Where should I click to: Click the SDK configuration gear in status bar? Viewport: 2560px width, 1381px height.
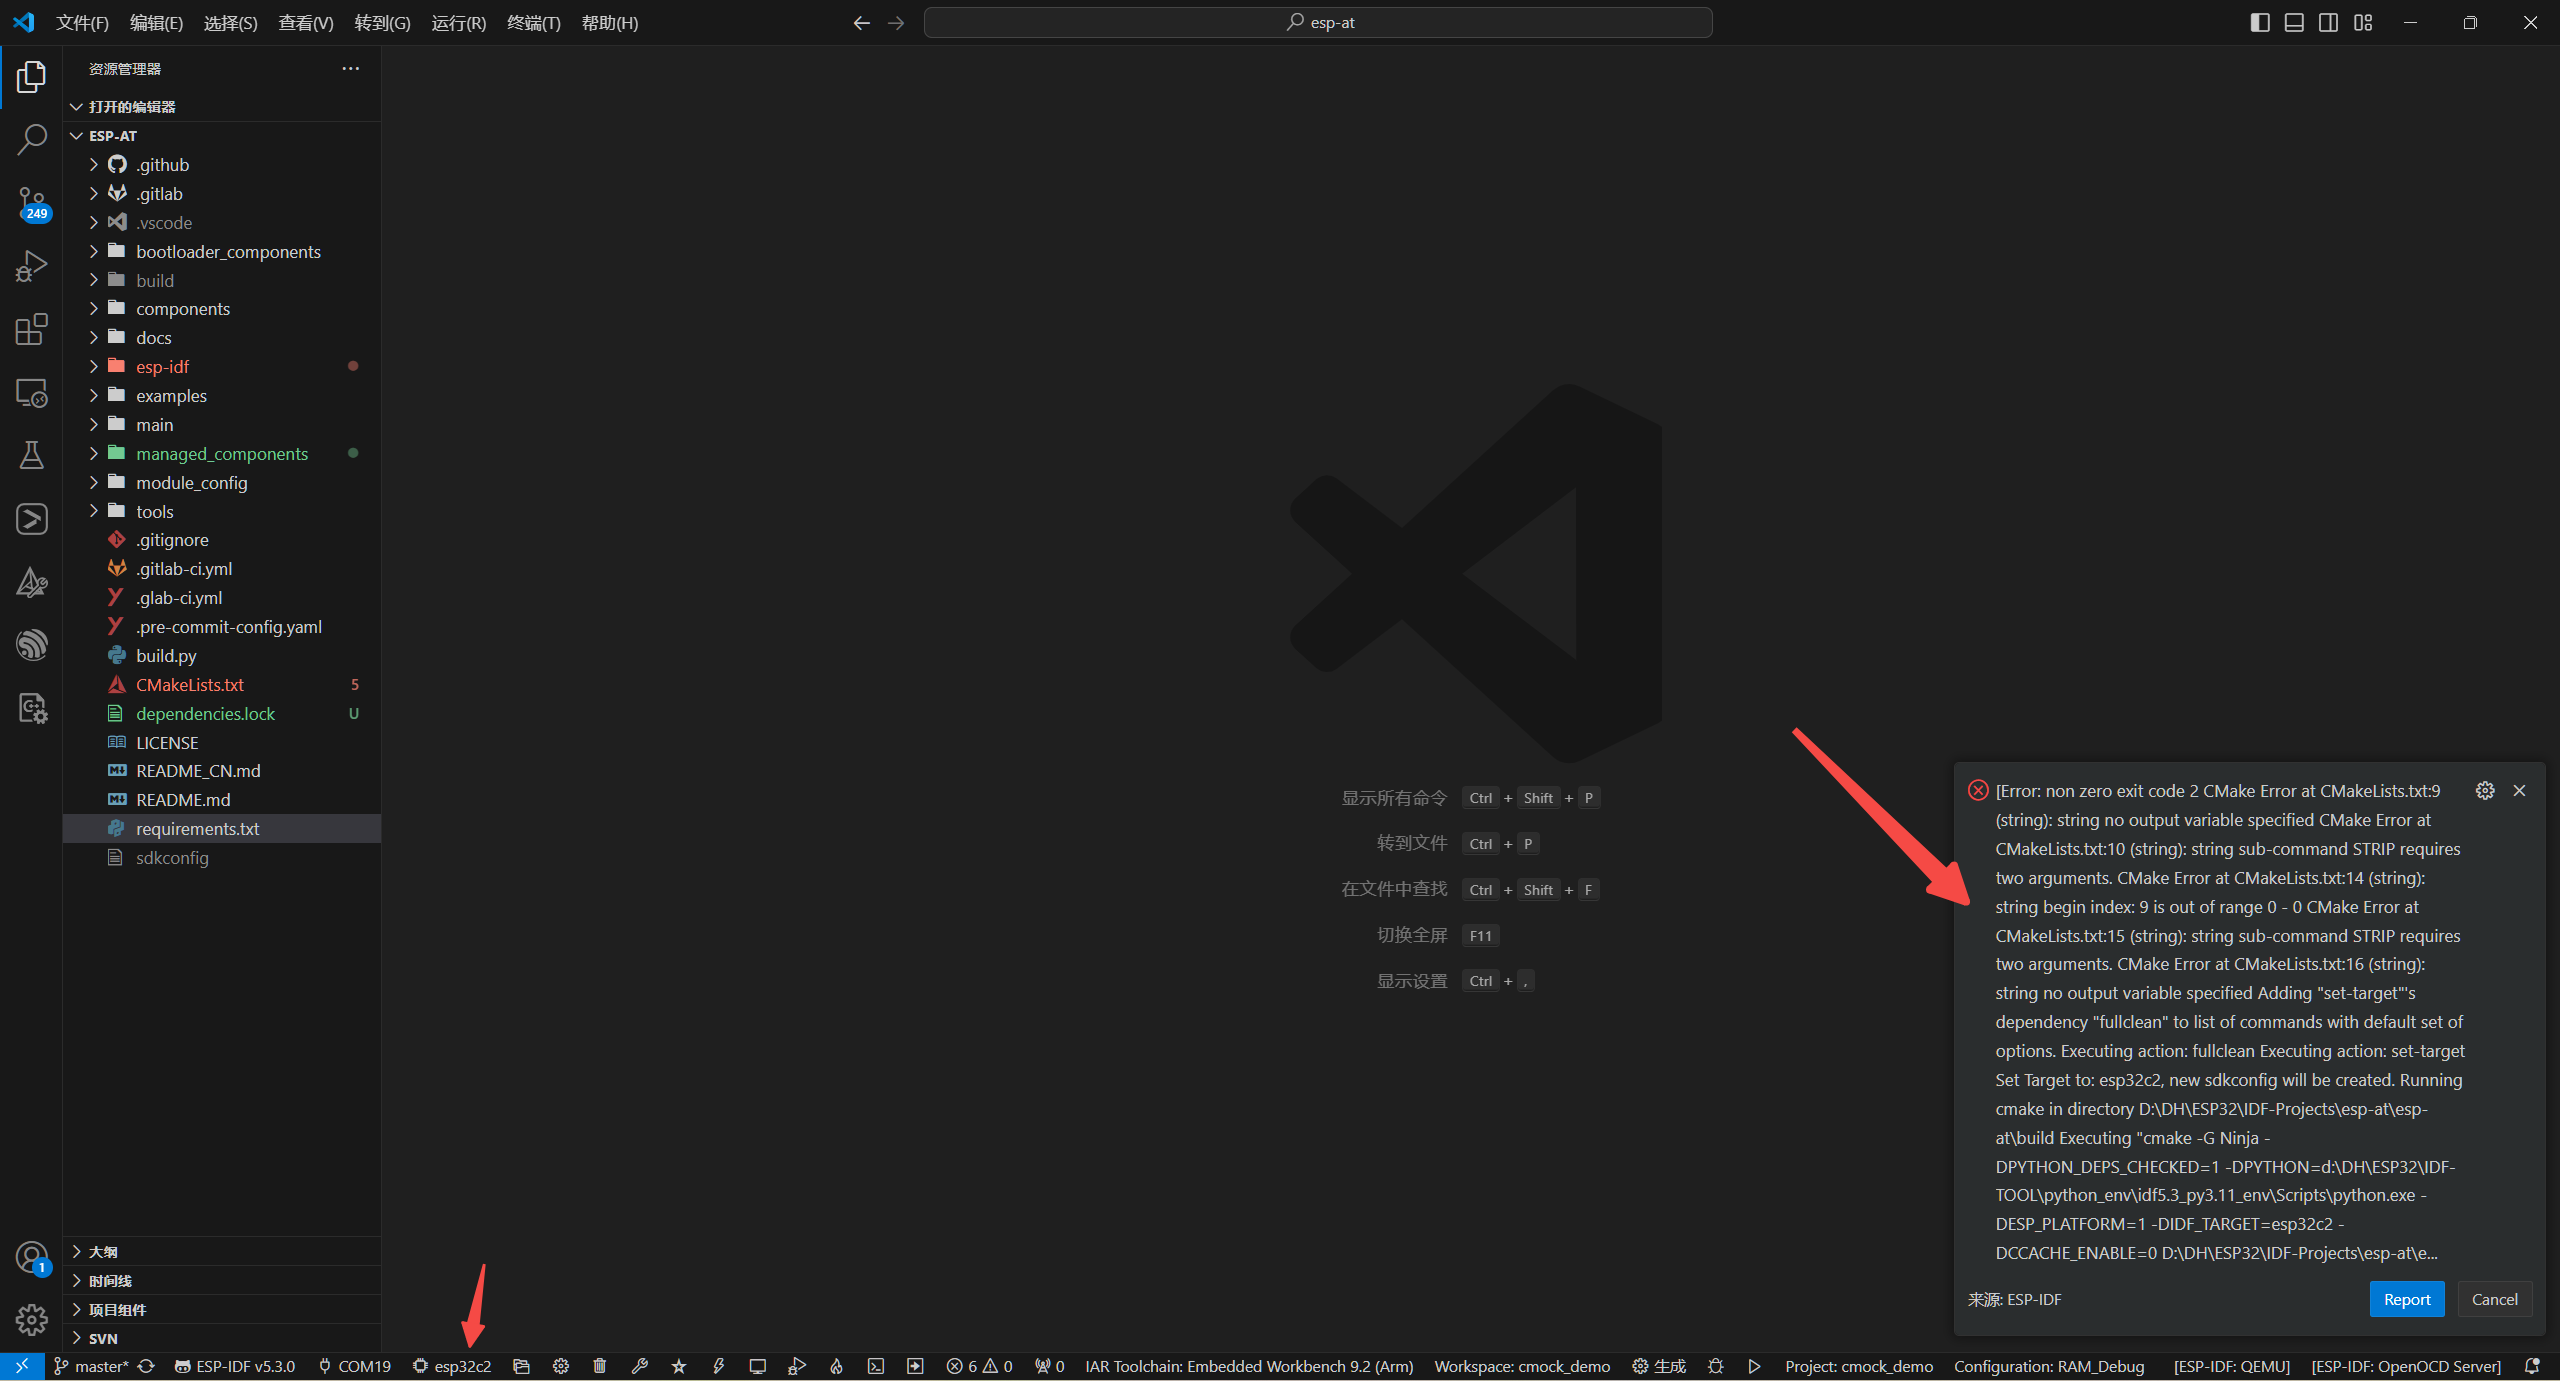(x=561, y=1366)
